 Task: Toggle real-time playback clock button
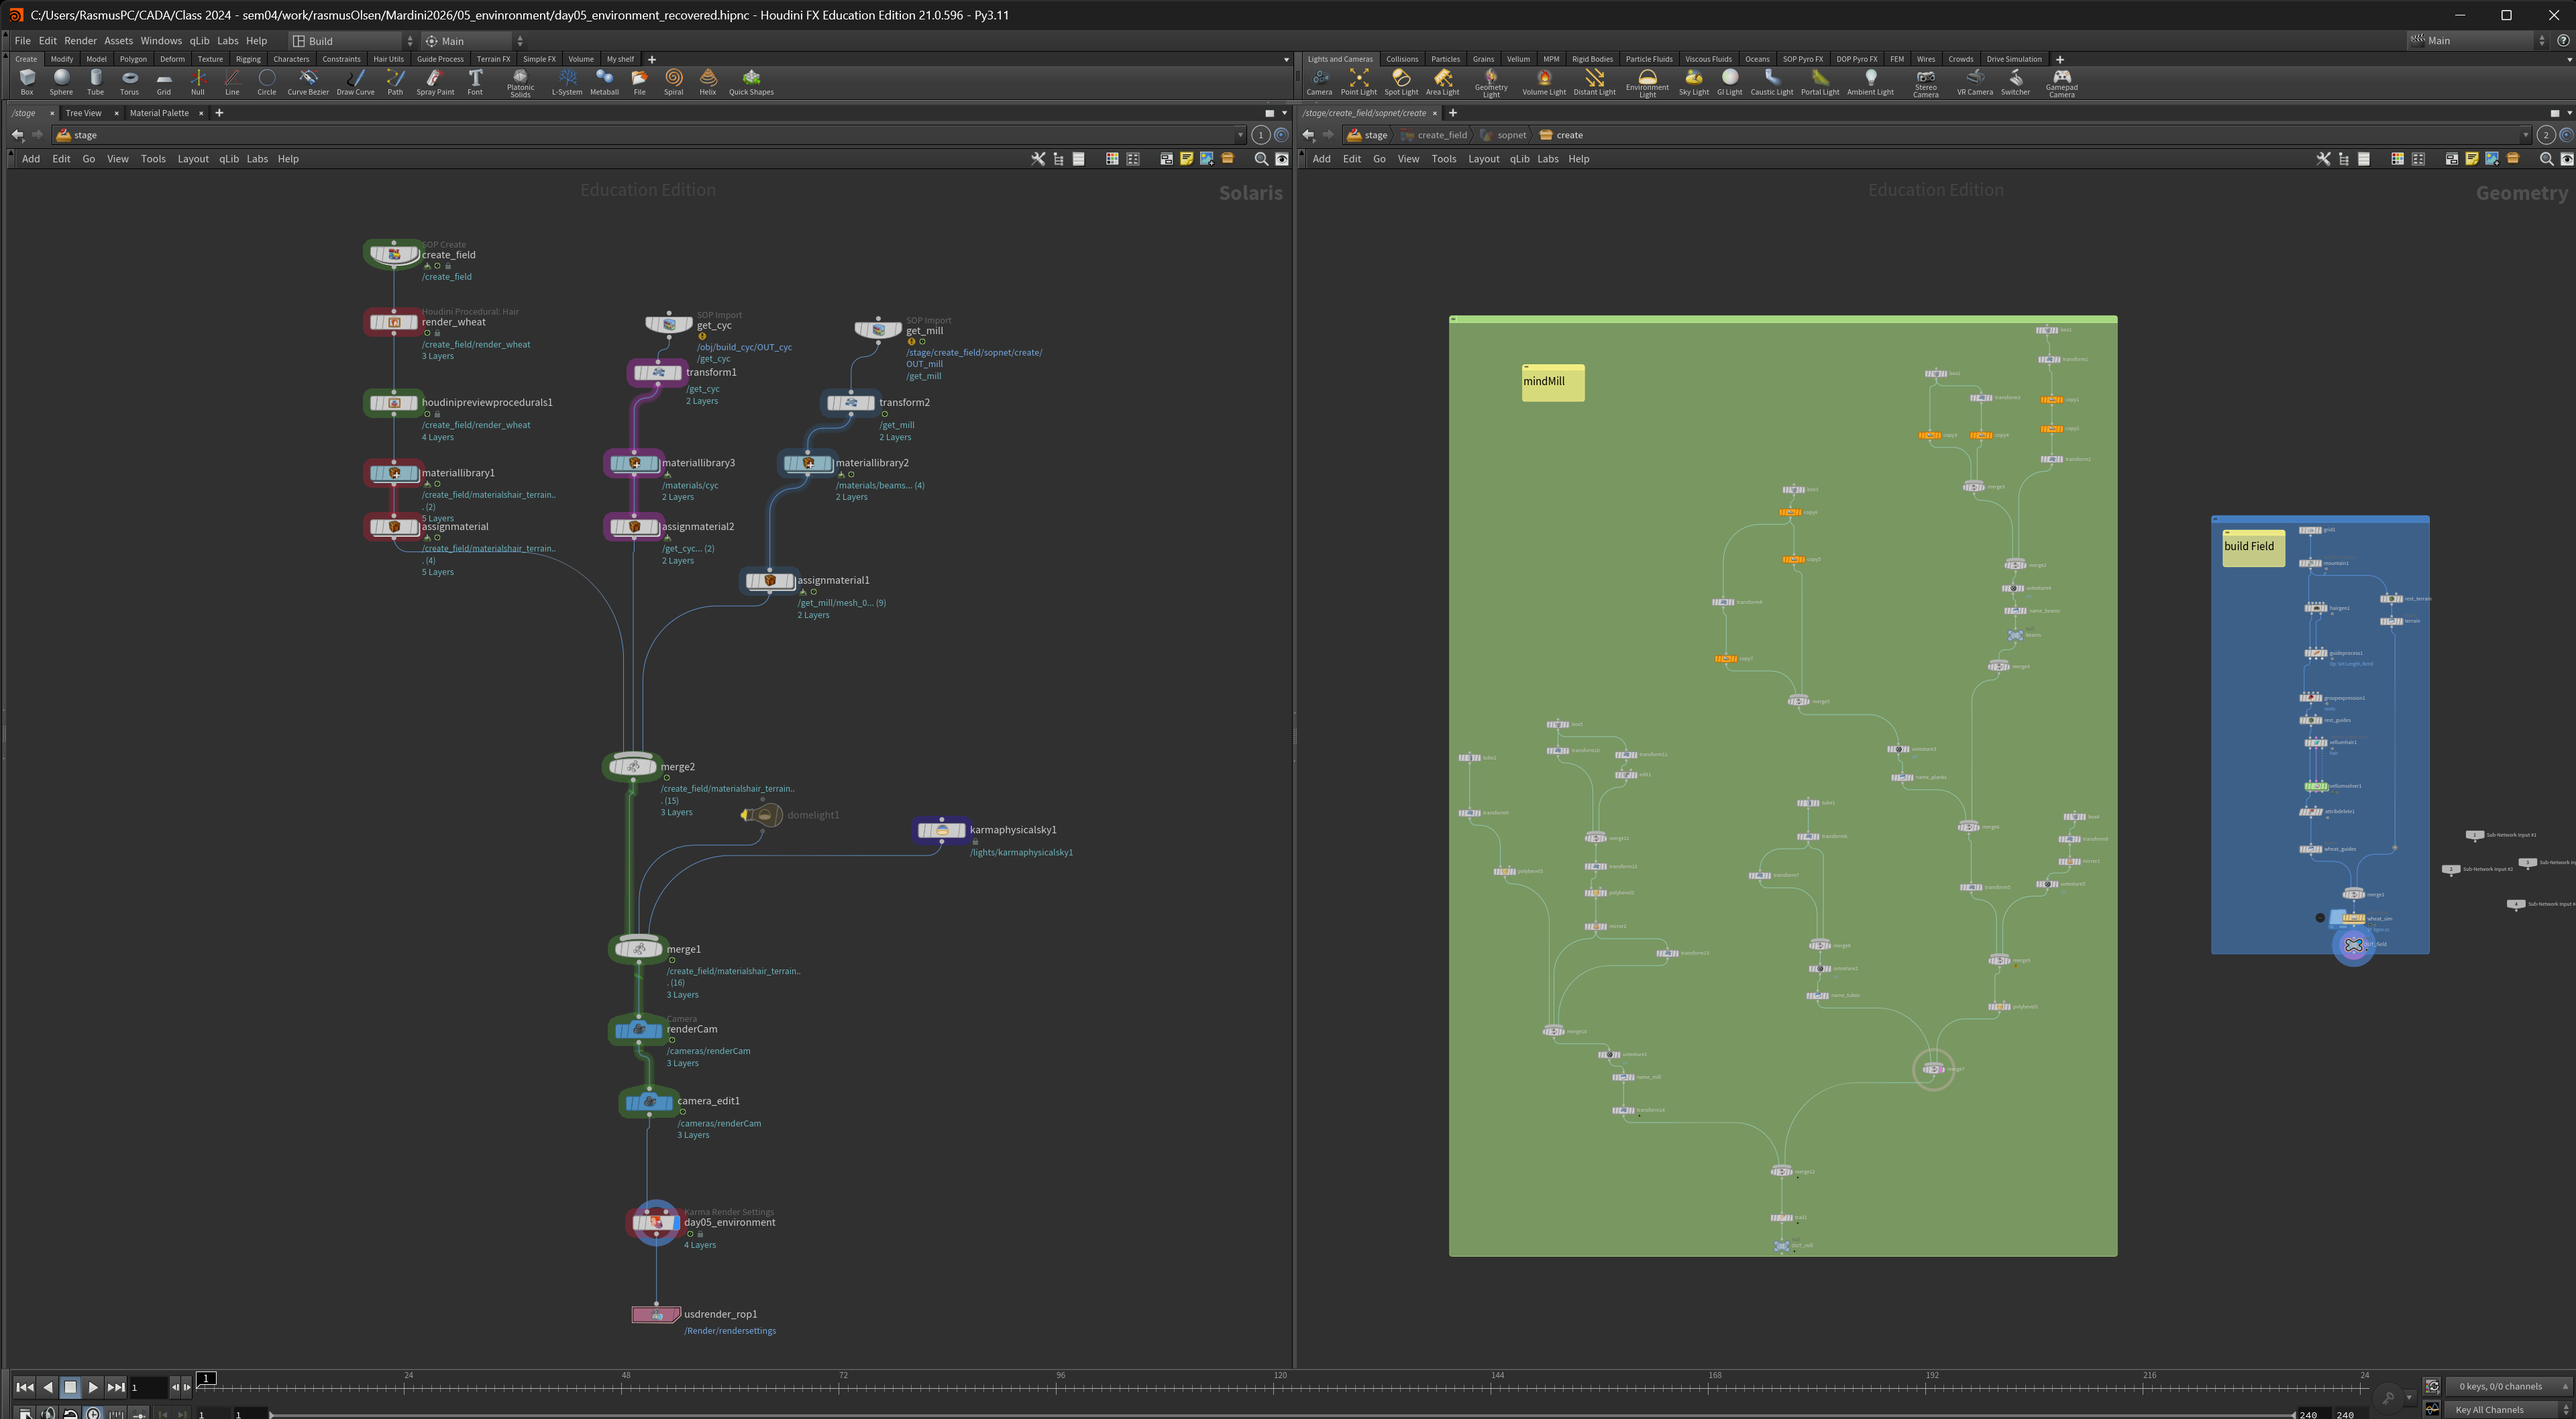[x=93, y=1413]
